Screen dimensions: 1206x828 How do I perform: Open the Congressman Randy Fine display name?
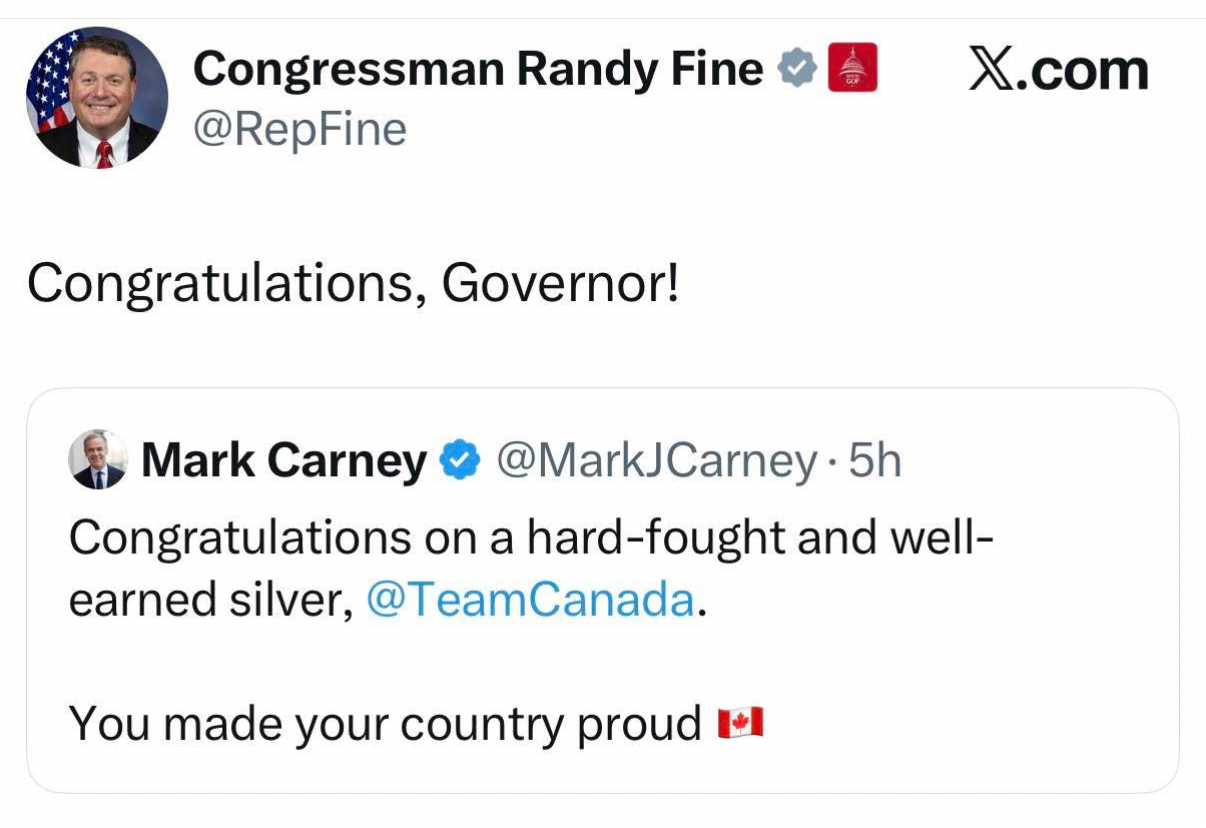[478, 69]
